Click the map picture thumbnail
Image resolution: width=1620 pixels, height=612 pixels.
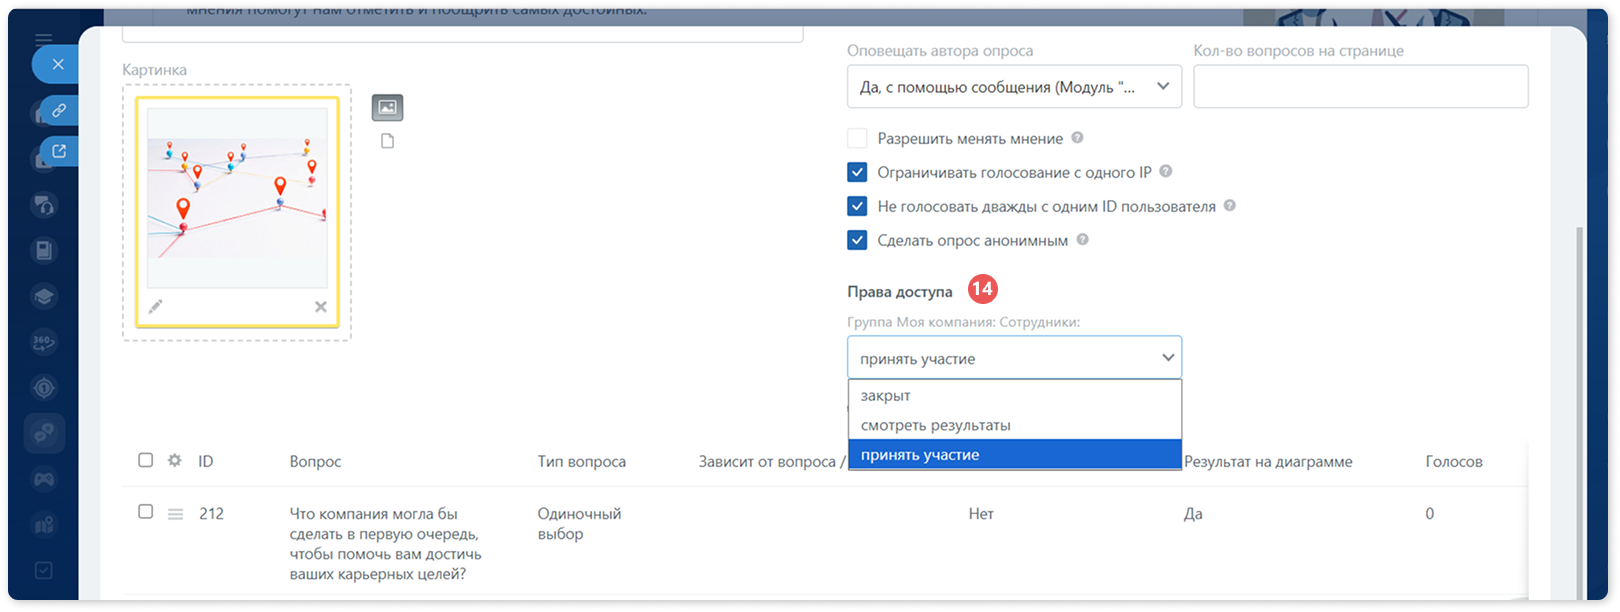click(x=237, y=197)
